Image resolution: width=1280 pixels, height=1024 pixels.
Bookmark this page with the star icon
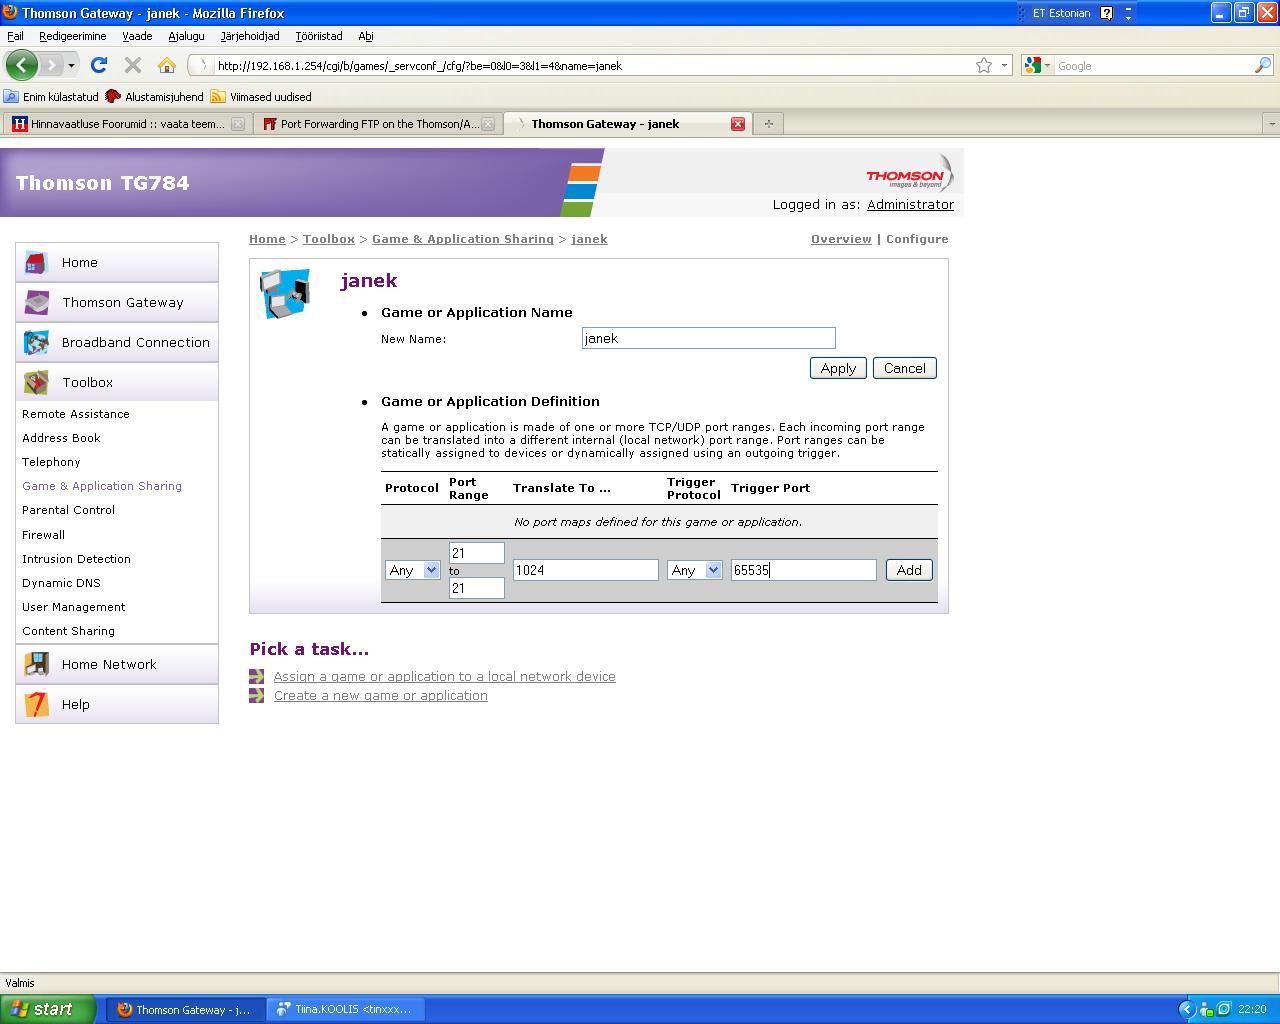(x=984, y=65)
